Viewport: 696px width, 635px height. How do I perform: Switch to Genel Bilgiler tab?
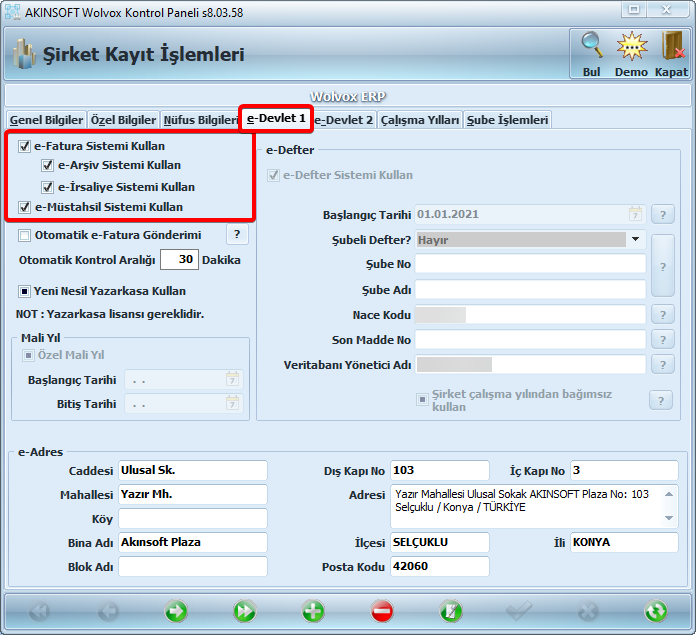[46, 120]
